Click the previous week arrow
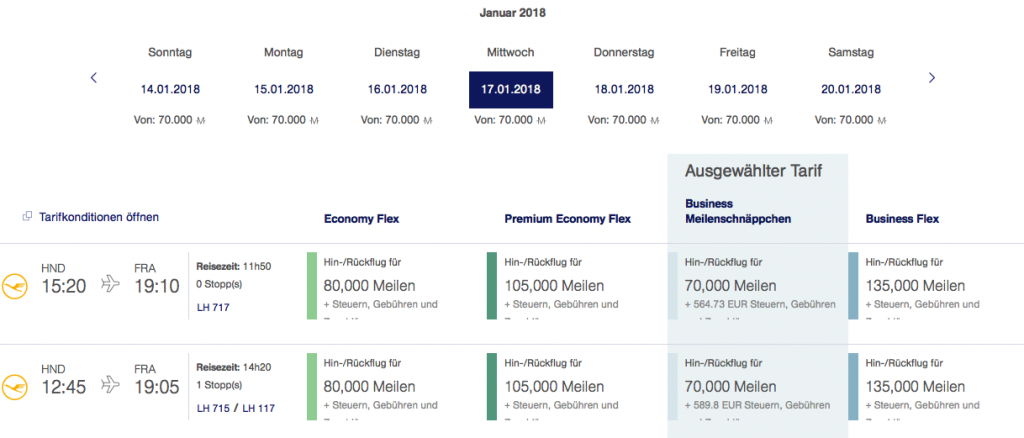Viewport: 1024px width, 438px height. click(94, 77)
